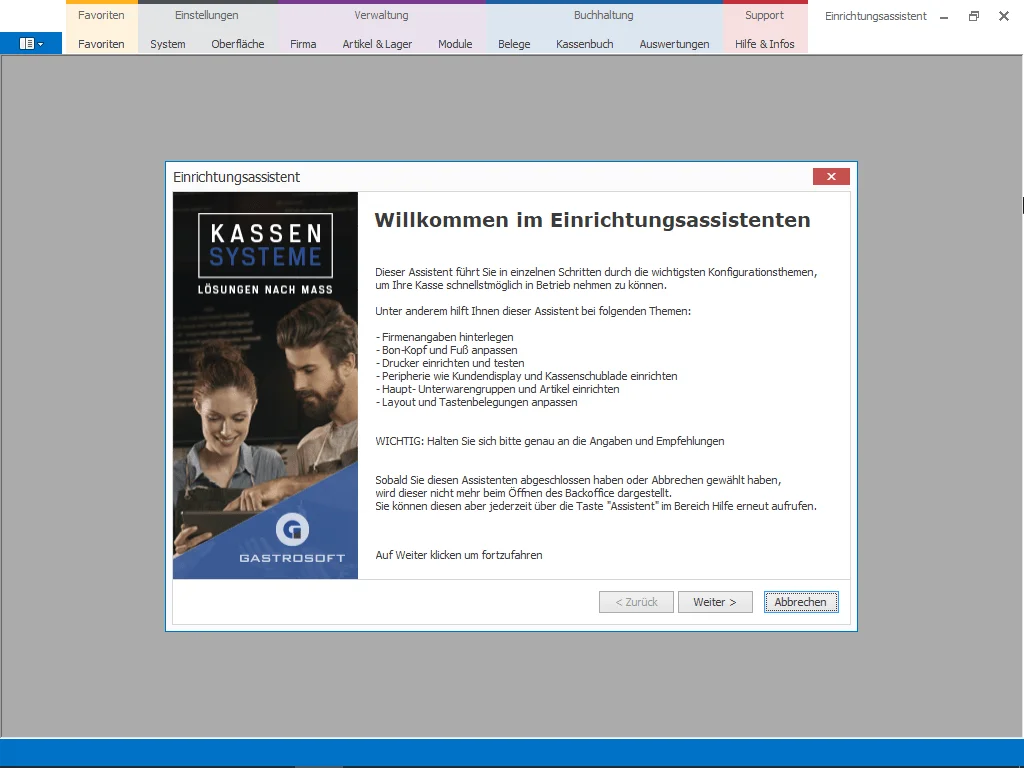This screenshot has height=768, width=1024.
Task: Open the Firma management section
Action: [x=303, y=44]
